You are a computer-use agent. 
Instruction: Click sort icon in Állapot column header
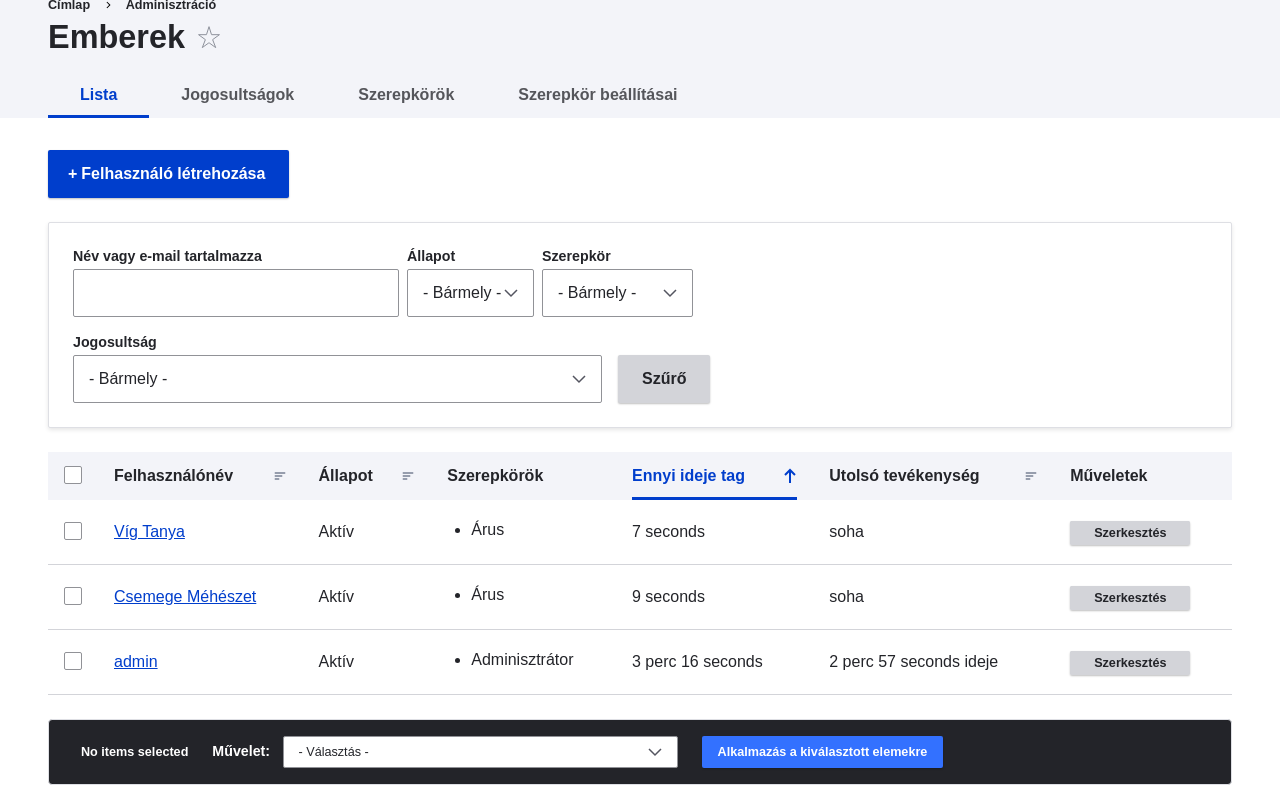[x=408, y=476]
